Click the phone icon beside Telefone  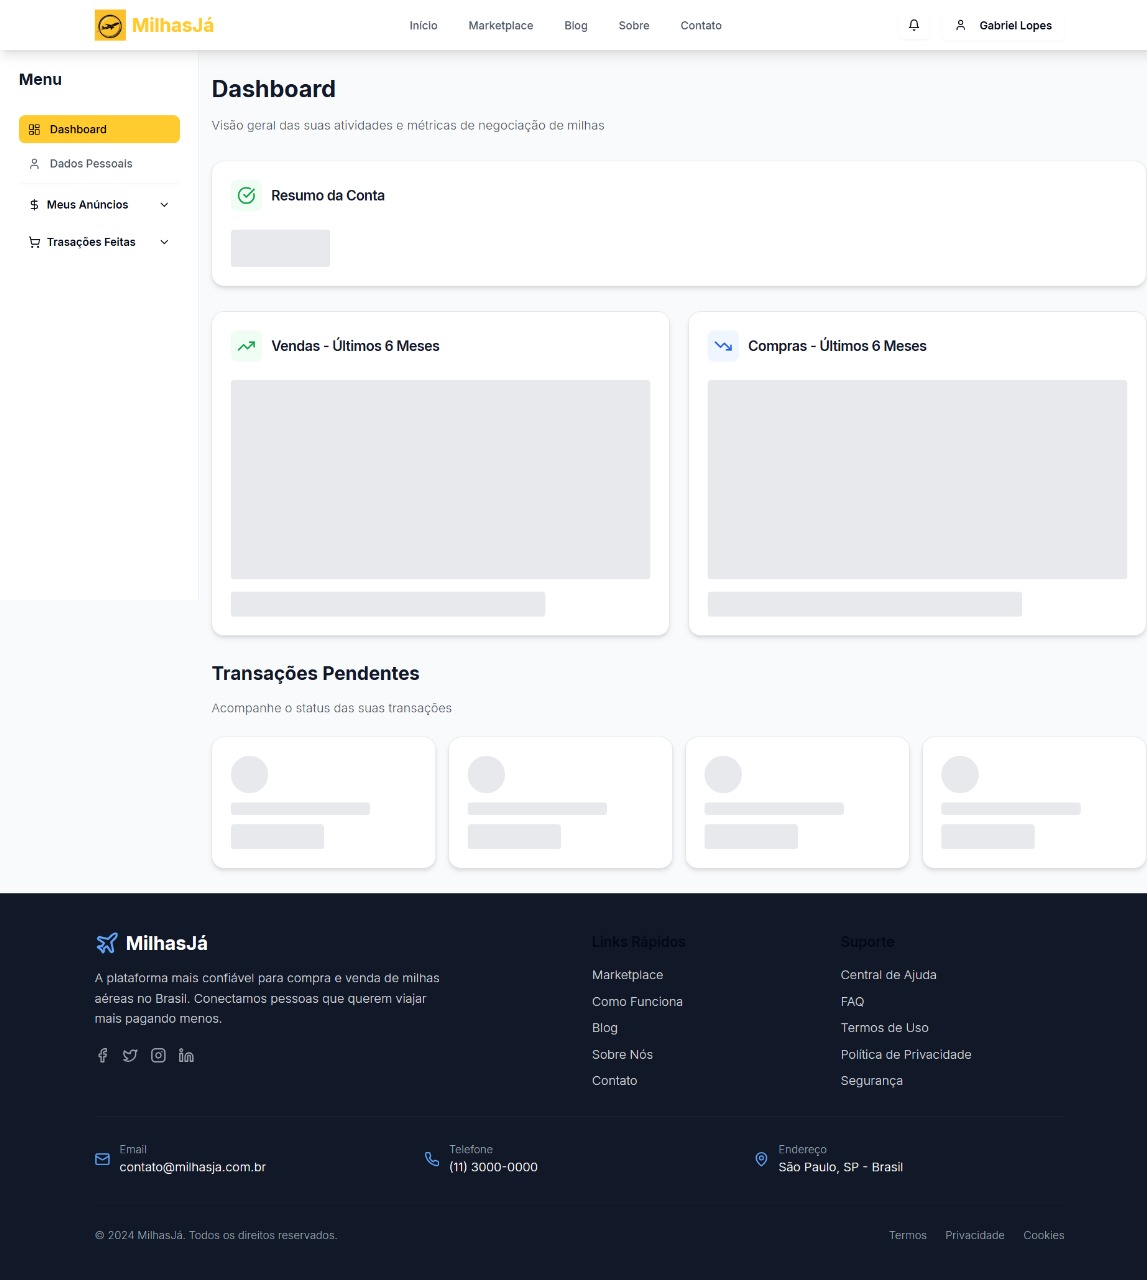click(432, 1159)
